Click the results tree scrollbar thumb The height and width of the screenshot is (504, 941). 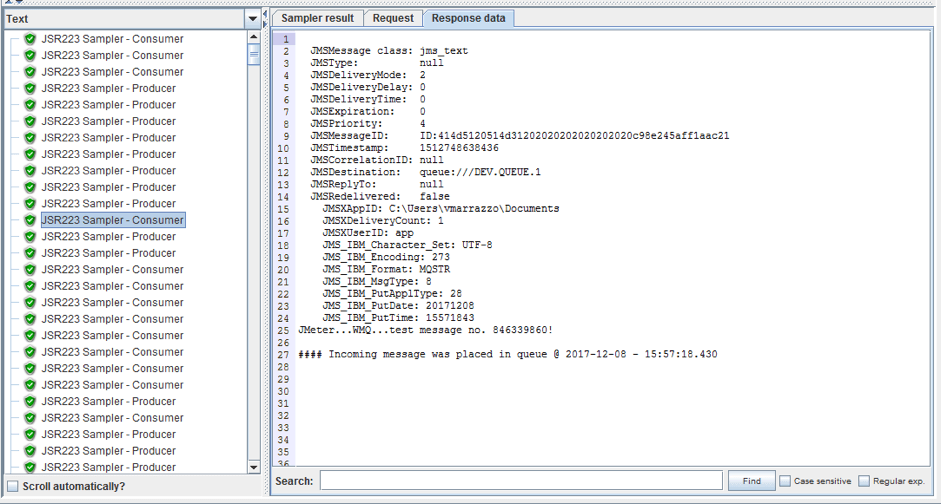tap(254, 54)
